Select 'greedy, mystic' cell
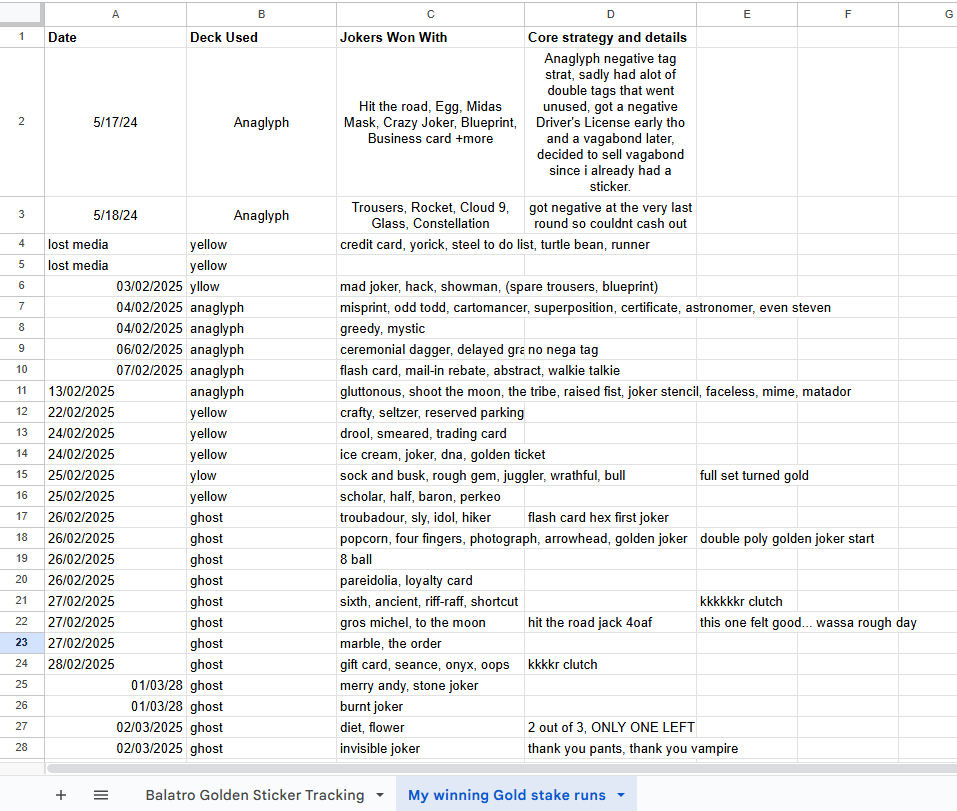Image resolution: width=957 pixels, height=811 pixels. (430, 328)
